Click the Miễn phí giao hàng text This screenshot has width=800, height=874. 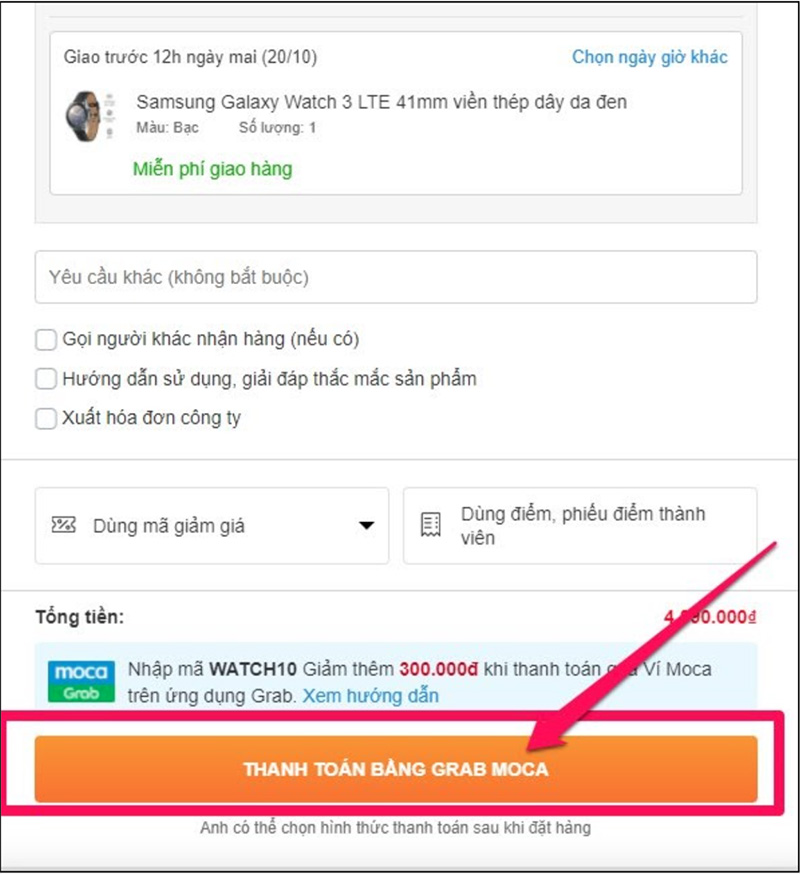pyautogui.click(x=212, y=169)
